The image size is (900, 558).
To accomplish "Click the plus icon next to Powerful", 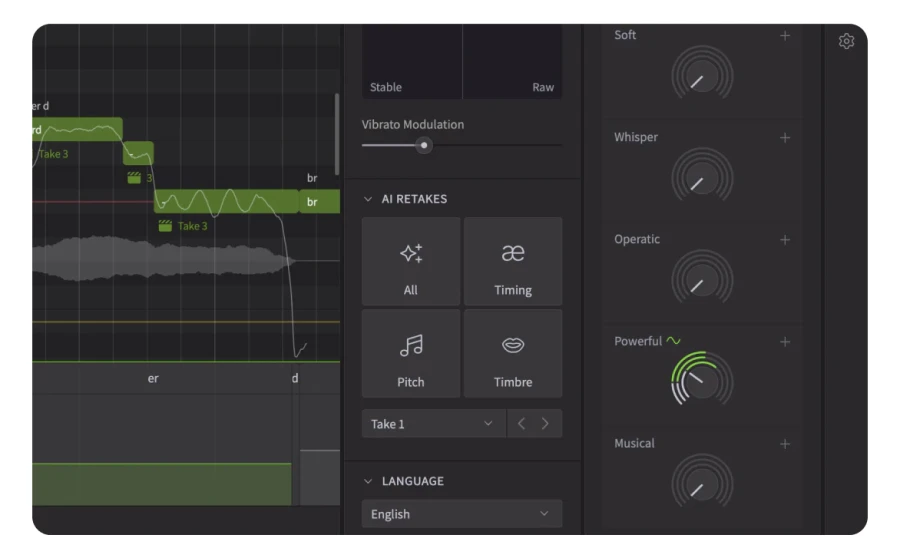I will pyautogui.click(x=785, y=342).
